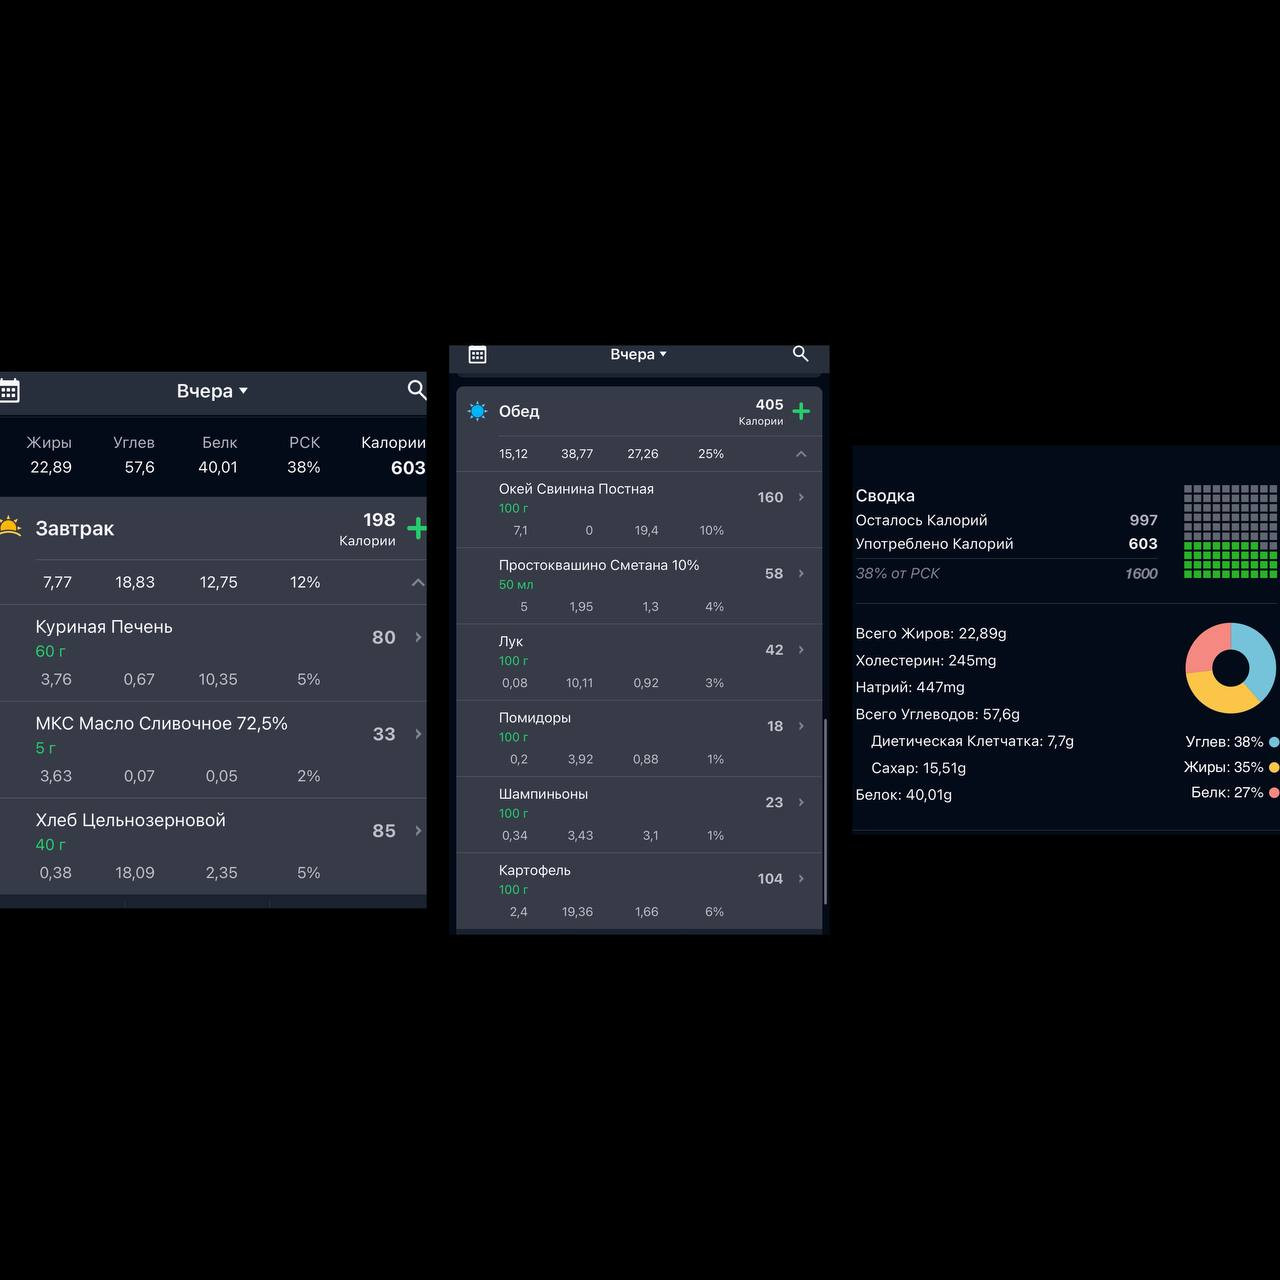The image size is (1280, 1280).
Task: Click Диетическая Клетчатка: 7,7g line
Action: click(x=972, y=741)
